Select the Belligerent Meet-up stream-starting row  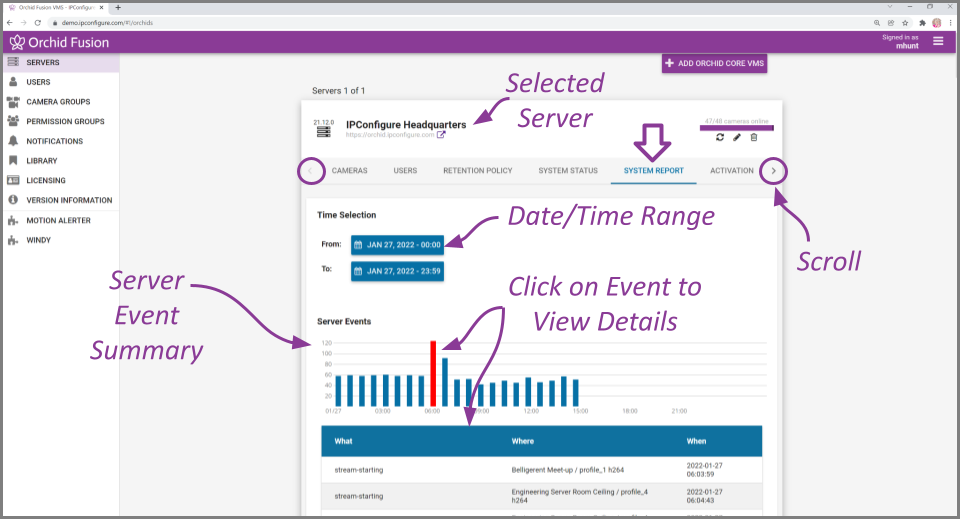[x=542, y=470]
